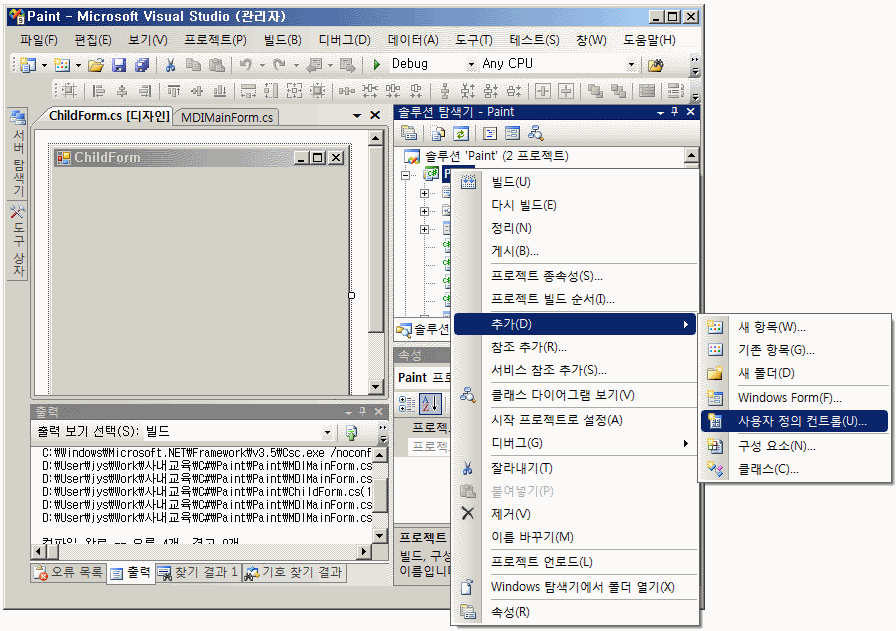Screen dimensions: 896x631
Task: Expand the first child node under the project
Action: tap(424, 193)
